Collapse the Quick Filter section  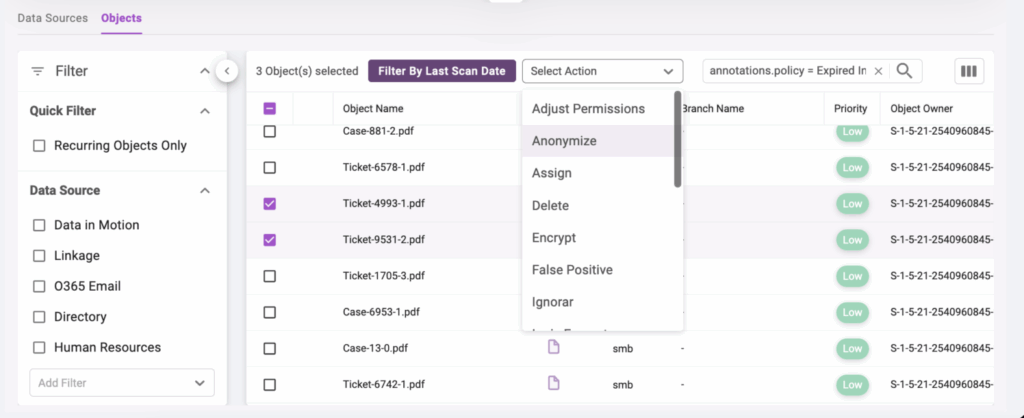pyautogui.click(x=205, y=111)
